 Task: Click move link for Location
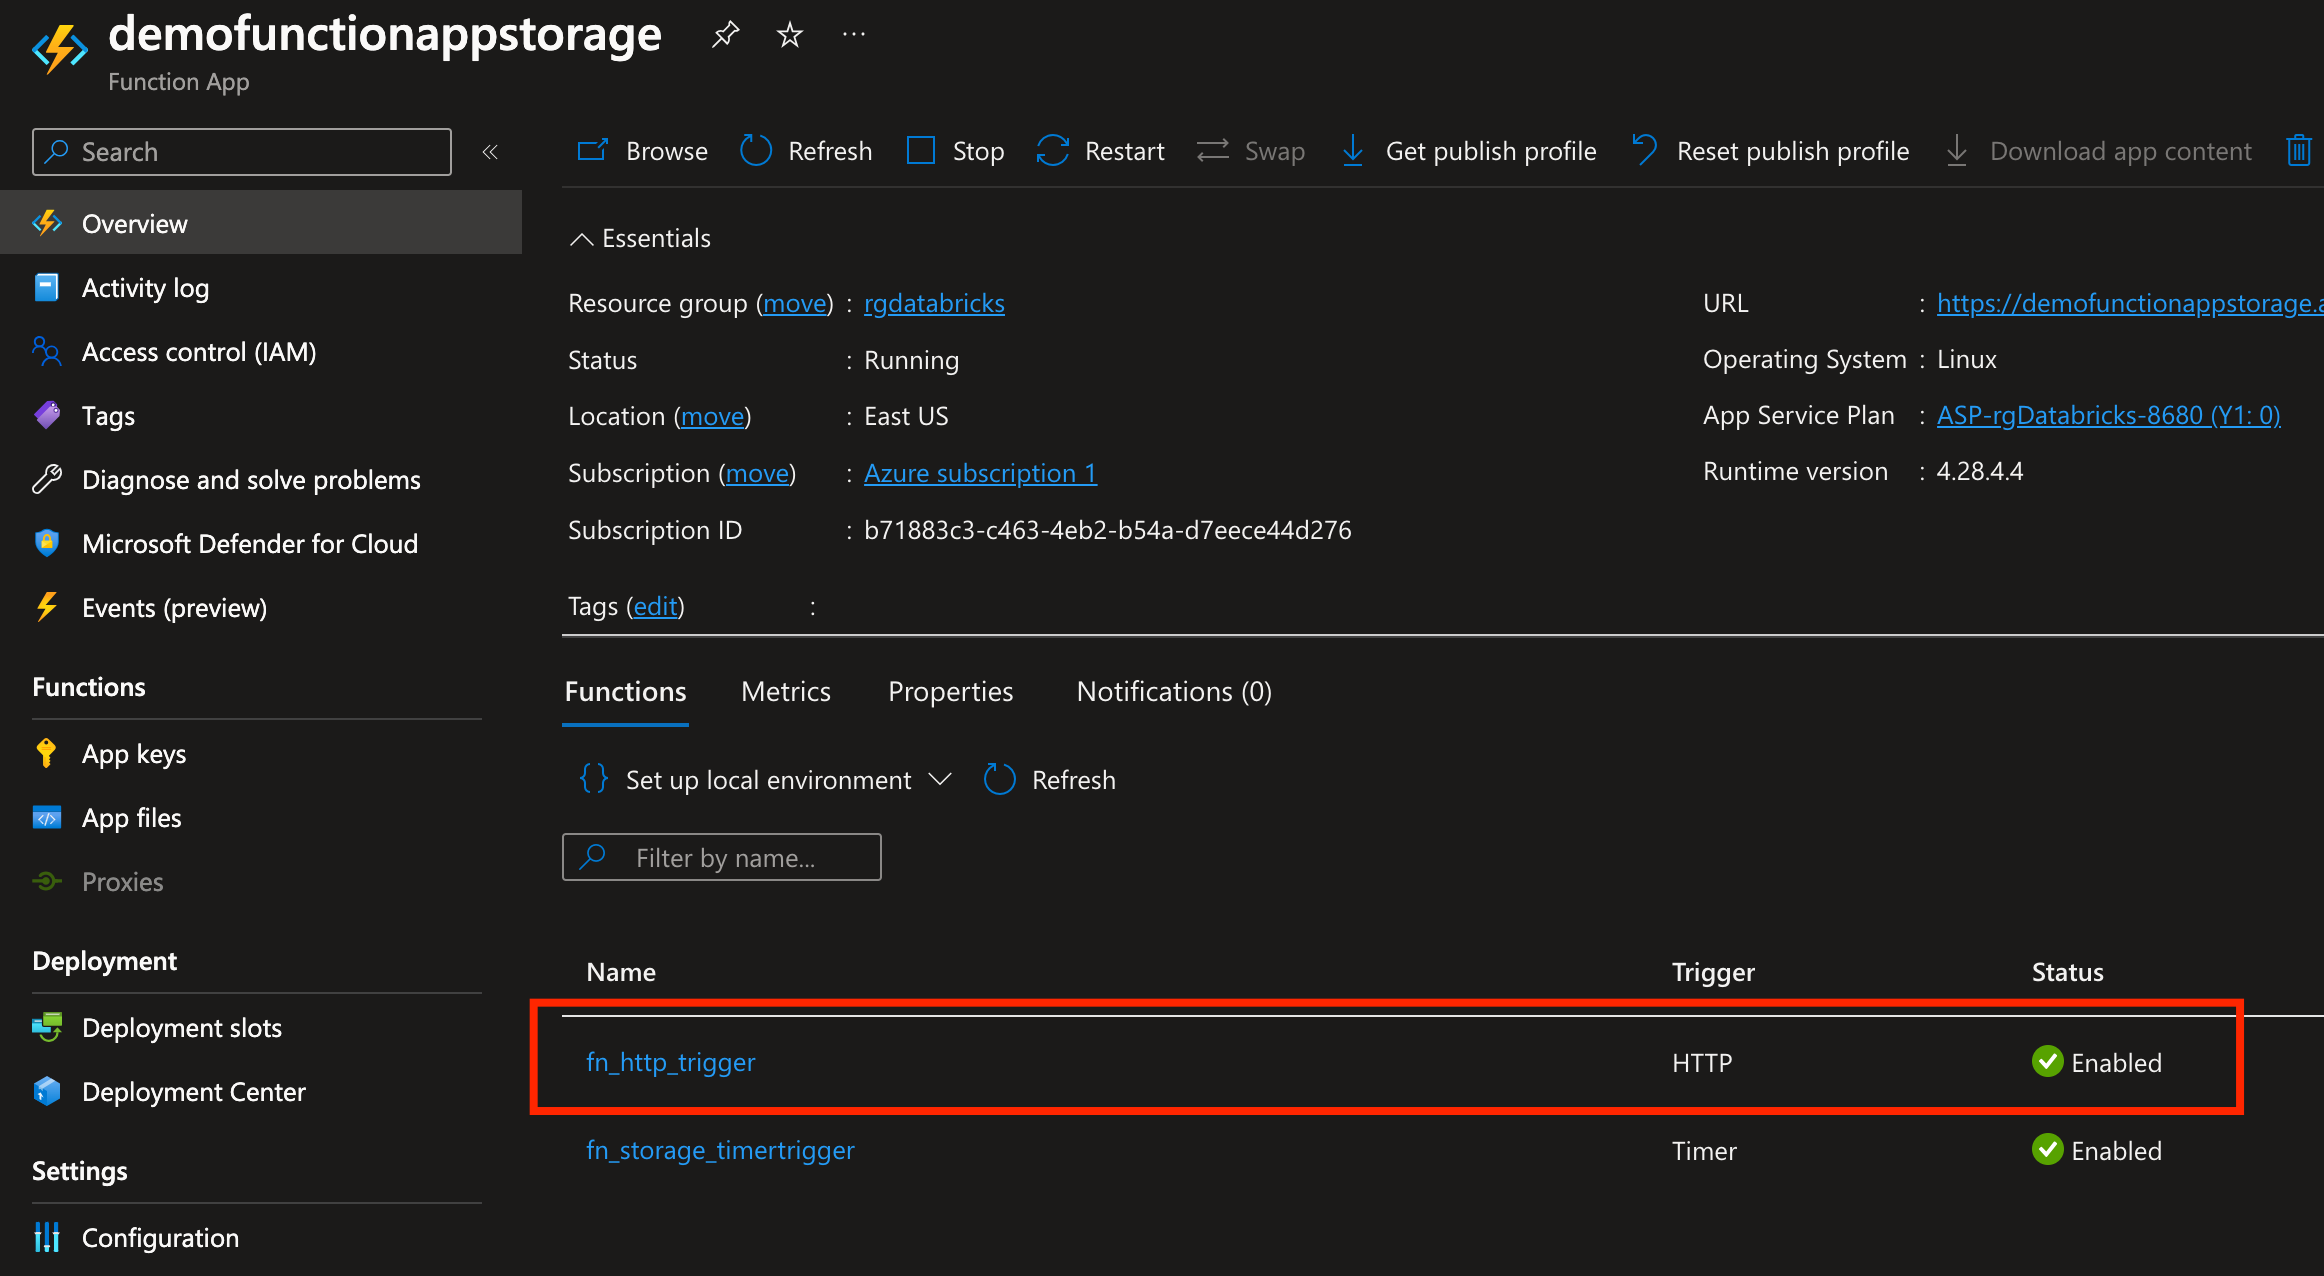coord(713,416)
